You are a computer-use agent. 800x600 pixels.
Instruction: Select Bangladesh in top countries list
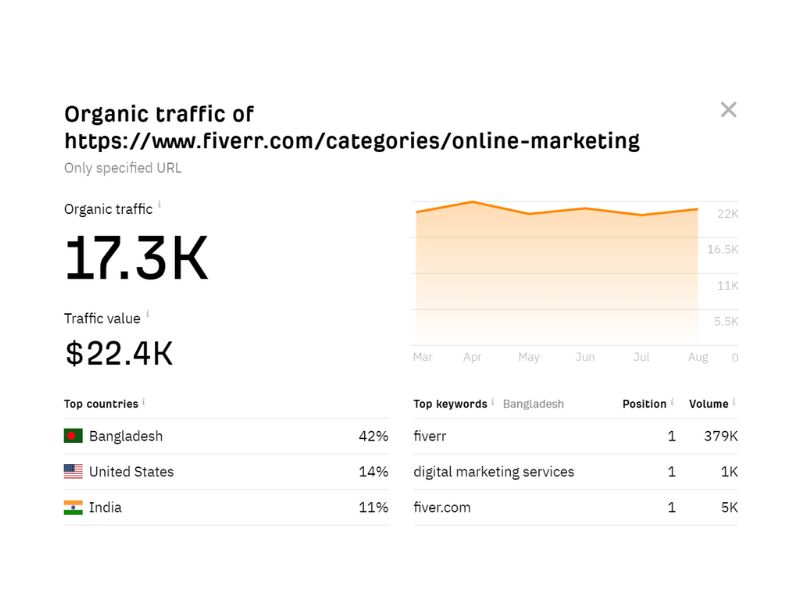(226, 436)
